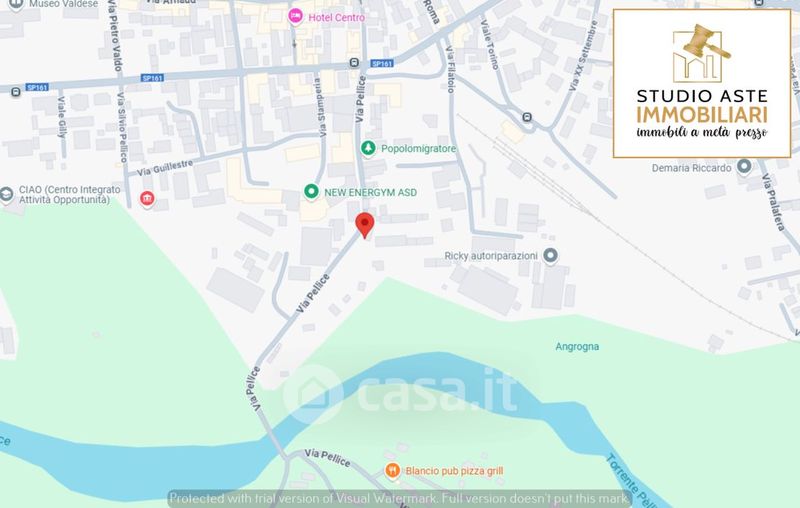The width and height of the screenshot is (800, 508).
Task: Select the Angrogna place label
Action: coord(577,346)
